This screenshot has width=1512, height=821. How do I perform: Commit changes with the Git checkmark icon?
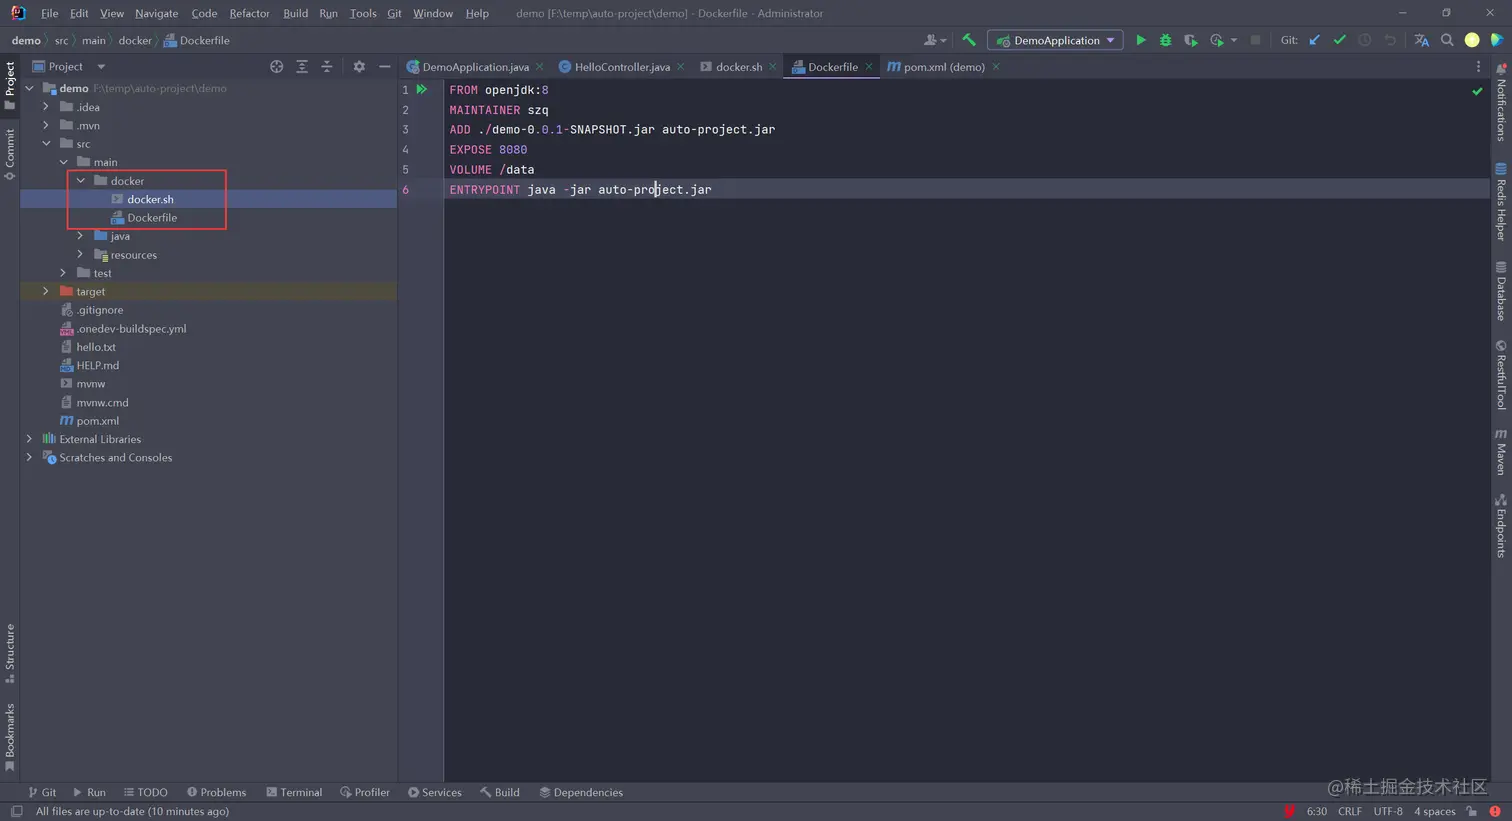tap(1340, 40)
